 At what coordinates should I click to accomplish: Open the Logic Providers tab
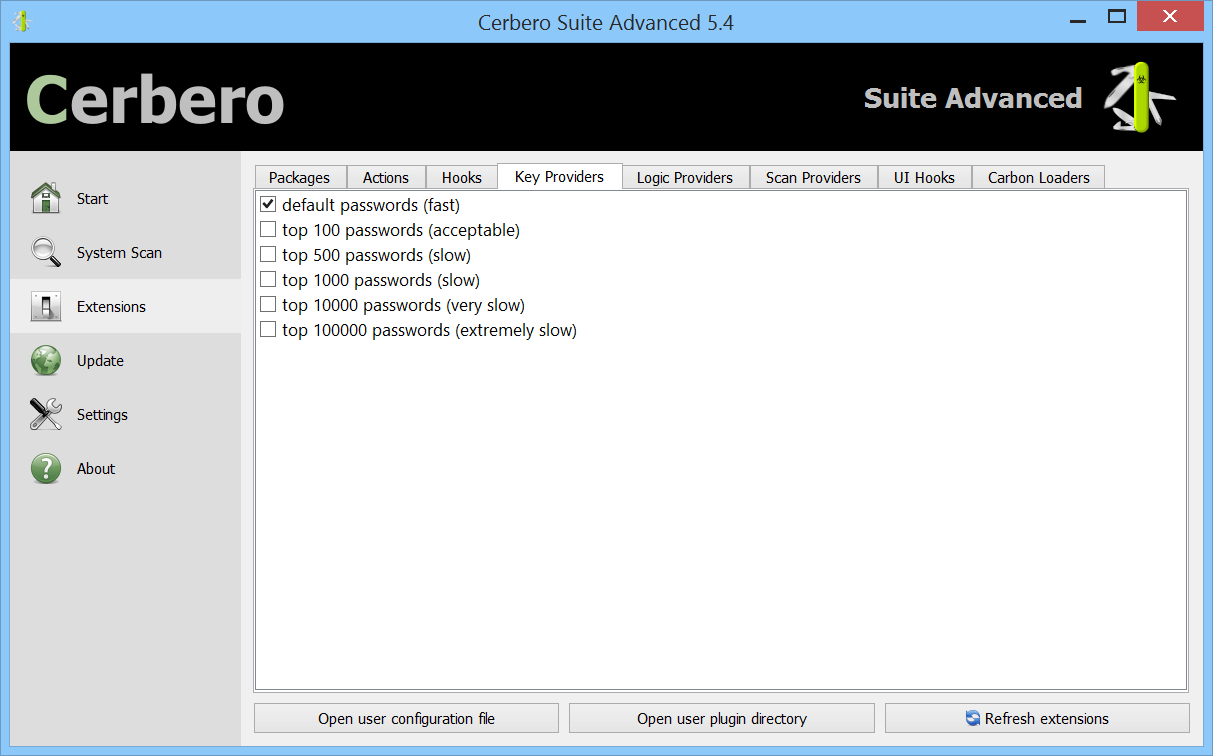[685, 177]
